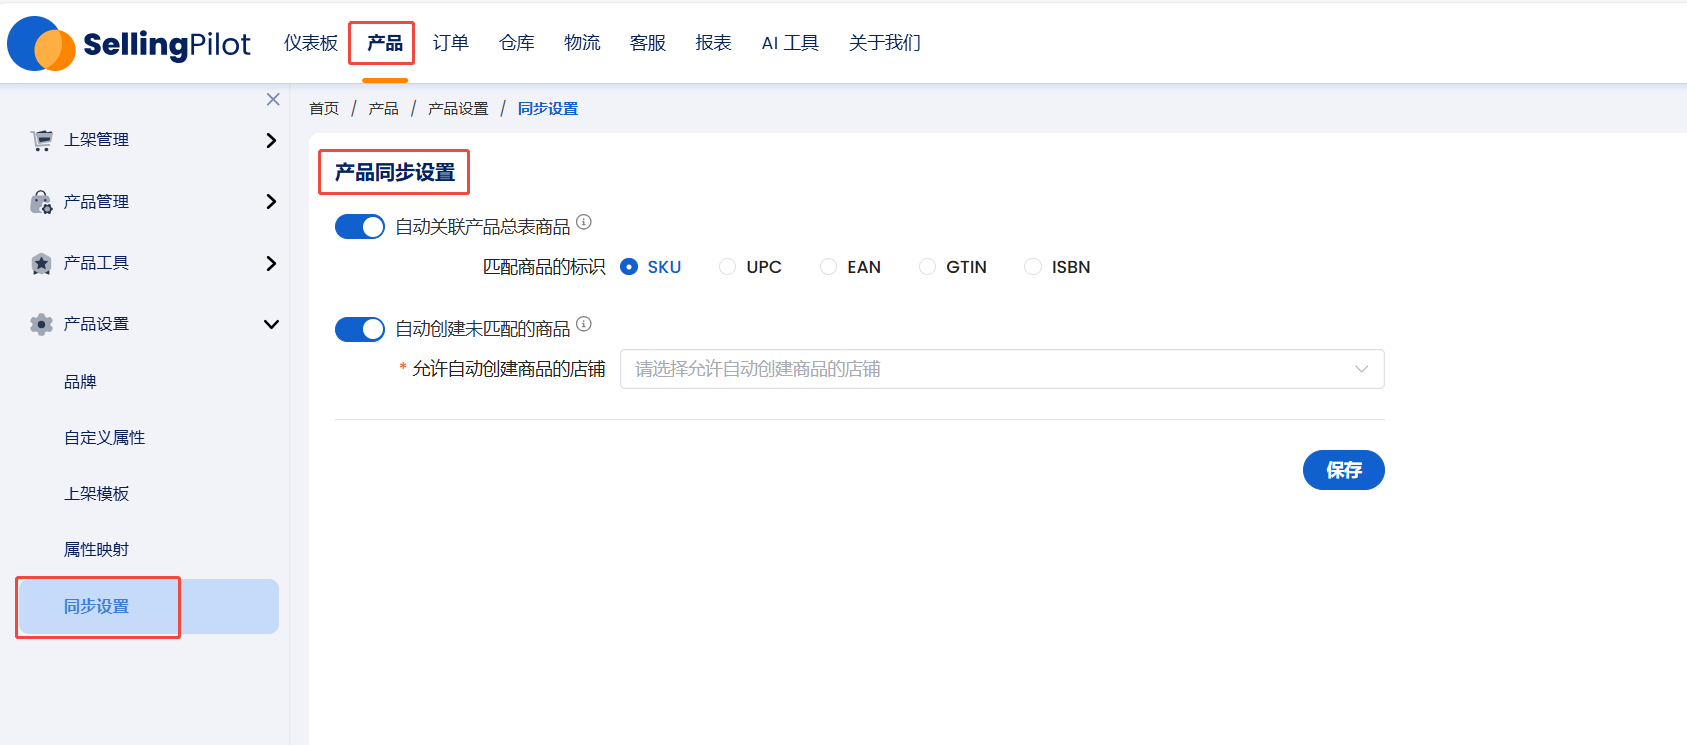This screenshot has width=1687, height=745.
Task: Open the 订单 top menu
Action: coord(450,43)
